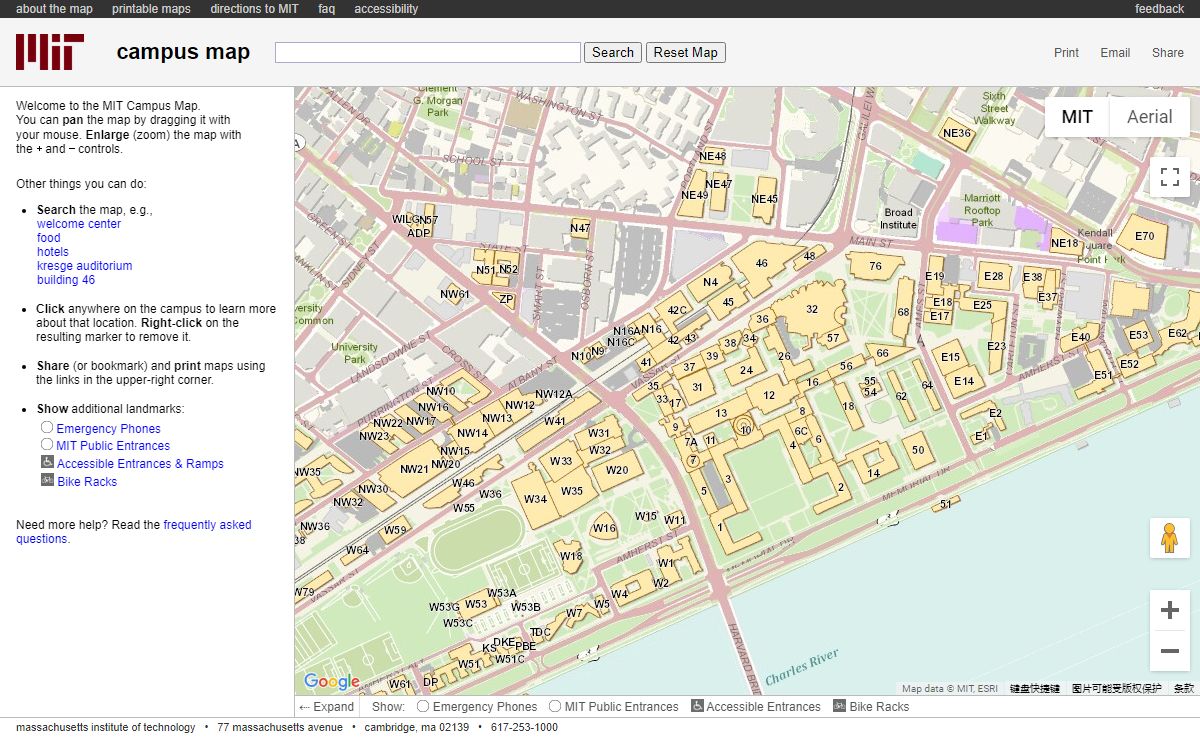
Task: Click building W34 on the map
Action: 535,499
